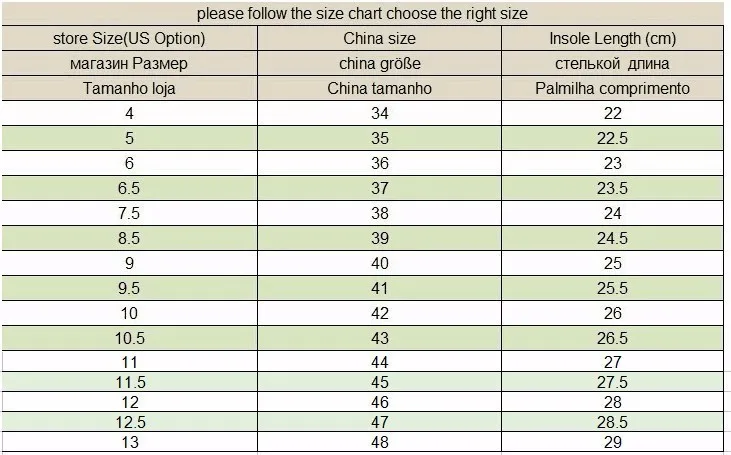Click US size 11.5 cell
Viewport: 731px width, 455px height.
click(x=129, y=382)
